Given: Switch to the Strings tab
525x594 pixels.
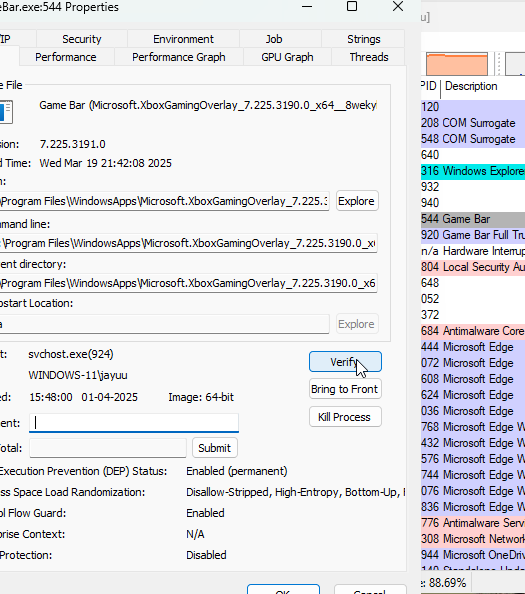Looking at the screenshot, I should [x=364, y=39].
